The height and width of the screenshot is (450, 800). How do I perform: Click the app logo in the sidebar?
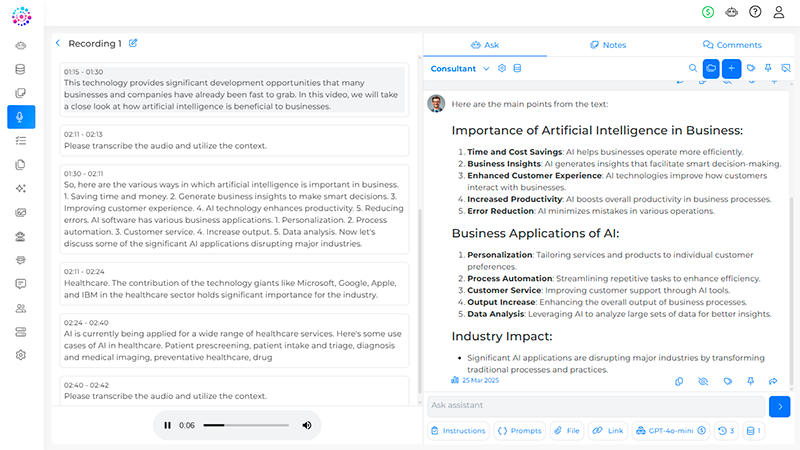pyautogui.click(x=21, y=16)
